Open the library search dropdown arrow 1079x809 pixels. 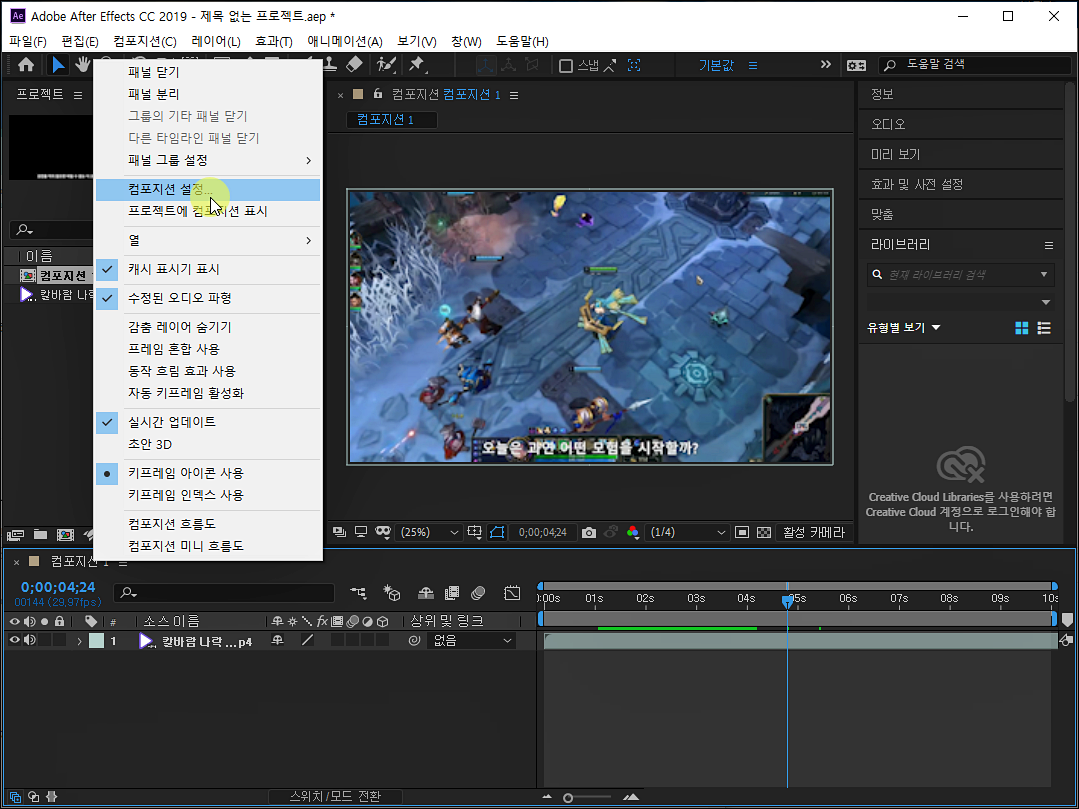[x=1044, y=274]
